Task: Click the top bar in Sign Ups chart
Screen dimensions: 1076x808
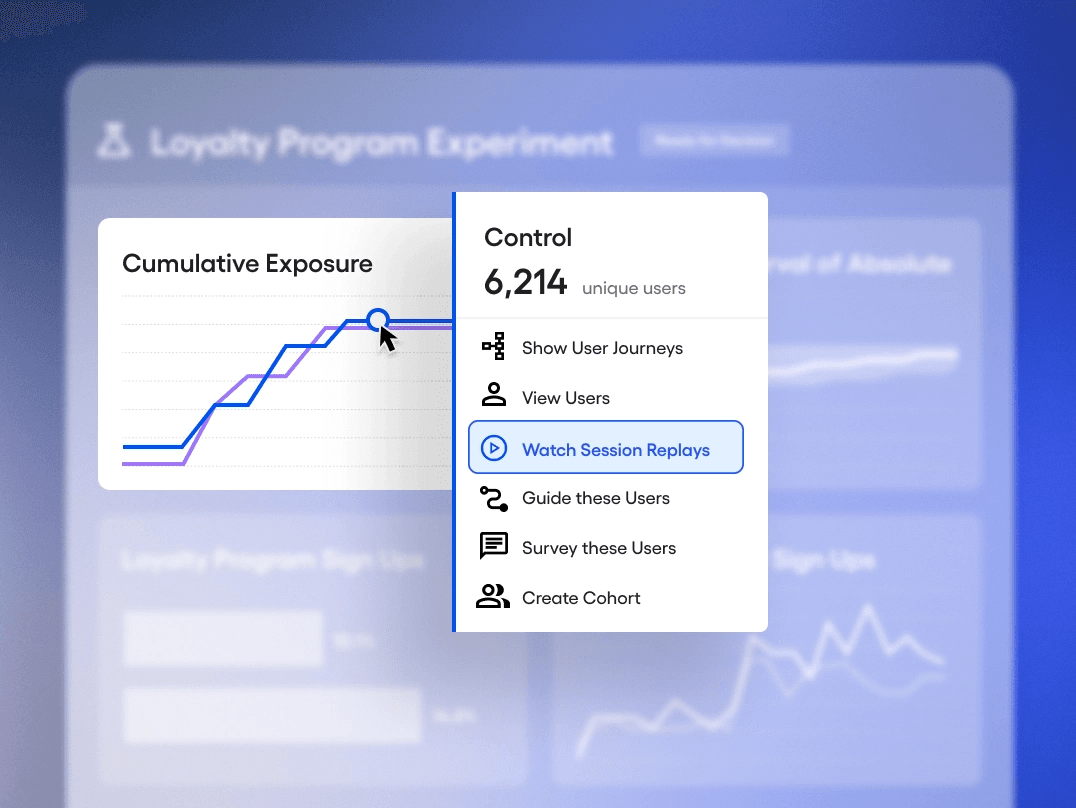Action: [x=223, y=640]
